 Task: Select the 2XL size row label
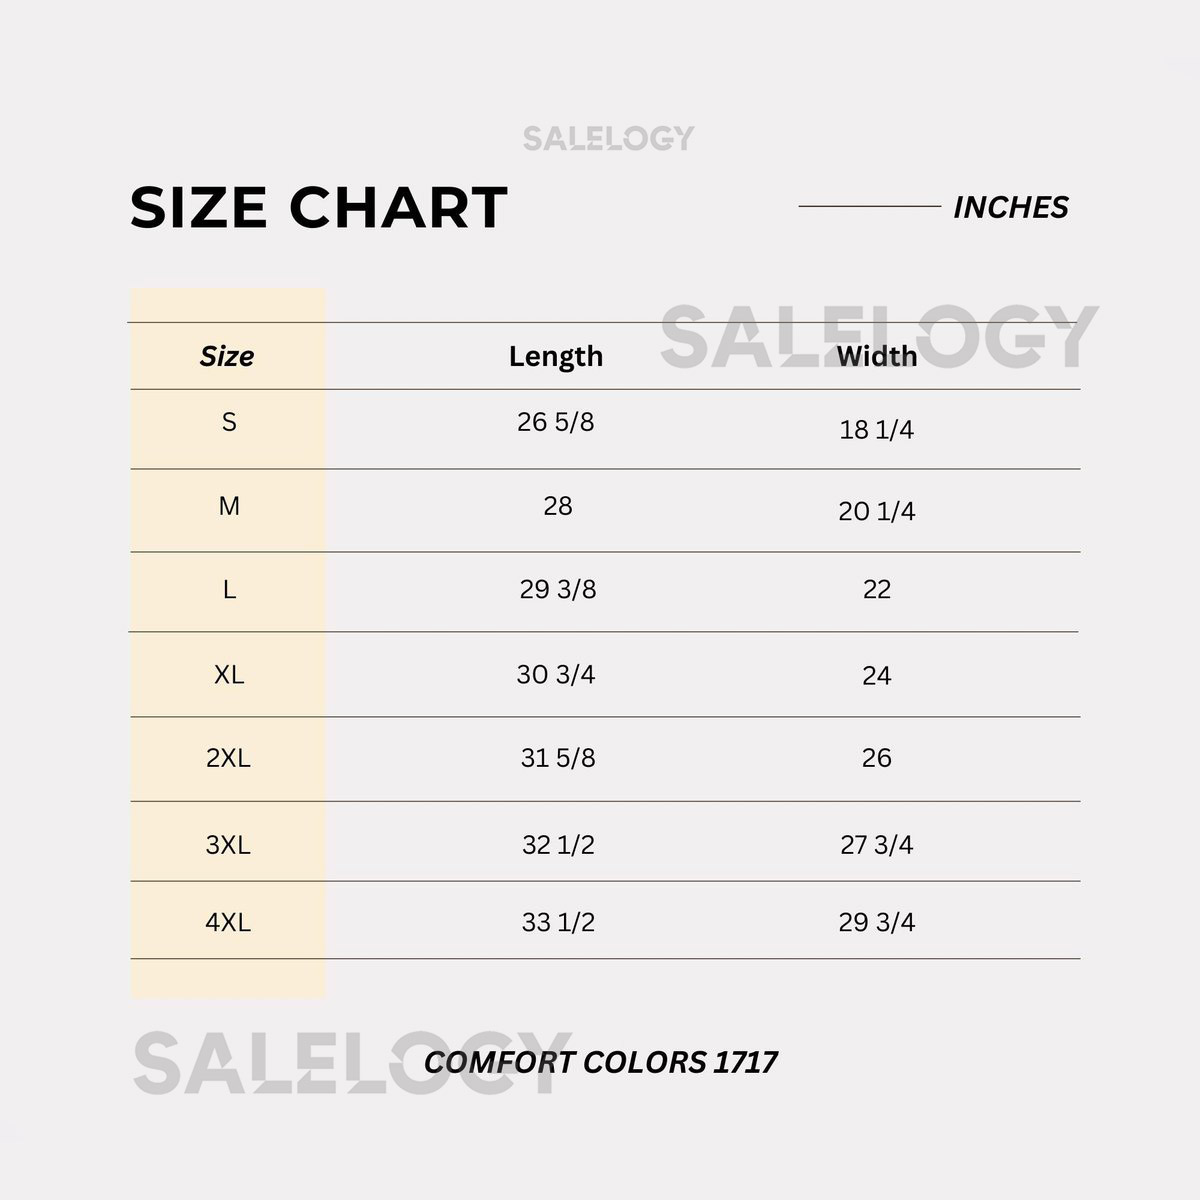tap(228, 758)
